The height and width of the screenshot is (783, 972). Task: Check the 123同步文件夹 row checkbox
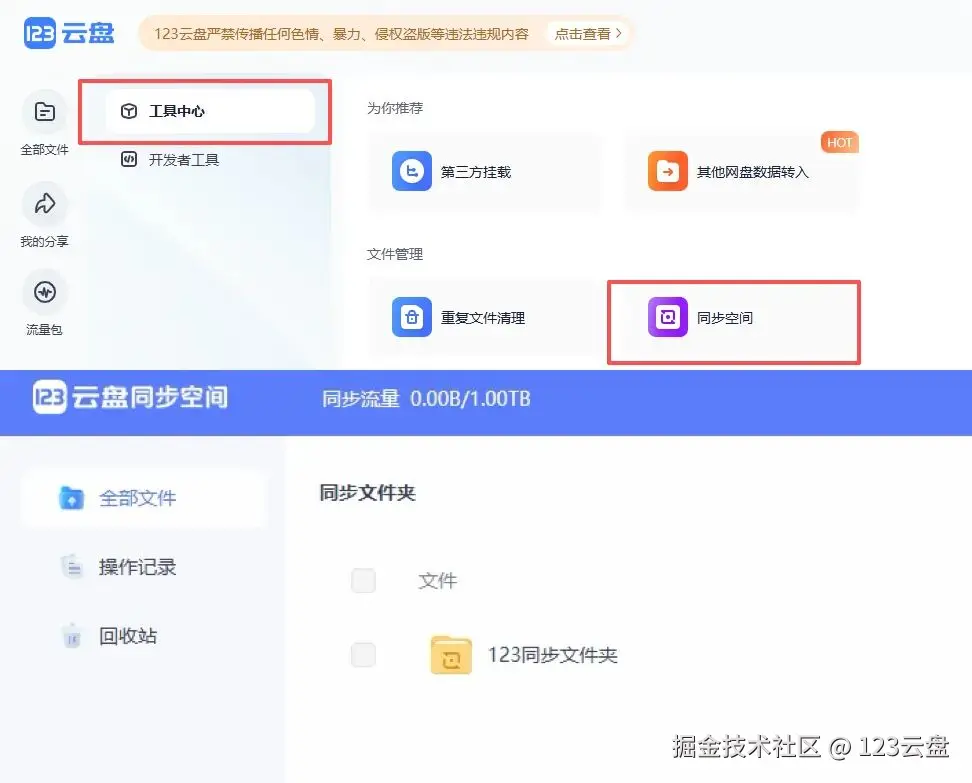(363, 655)
